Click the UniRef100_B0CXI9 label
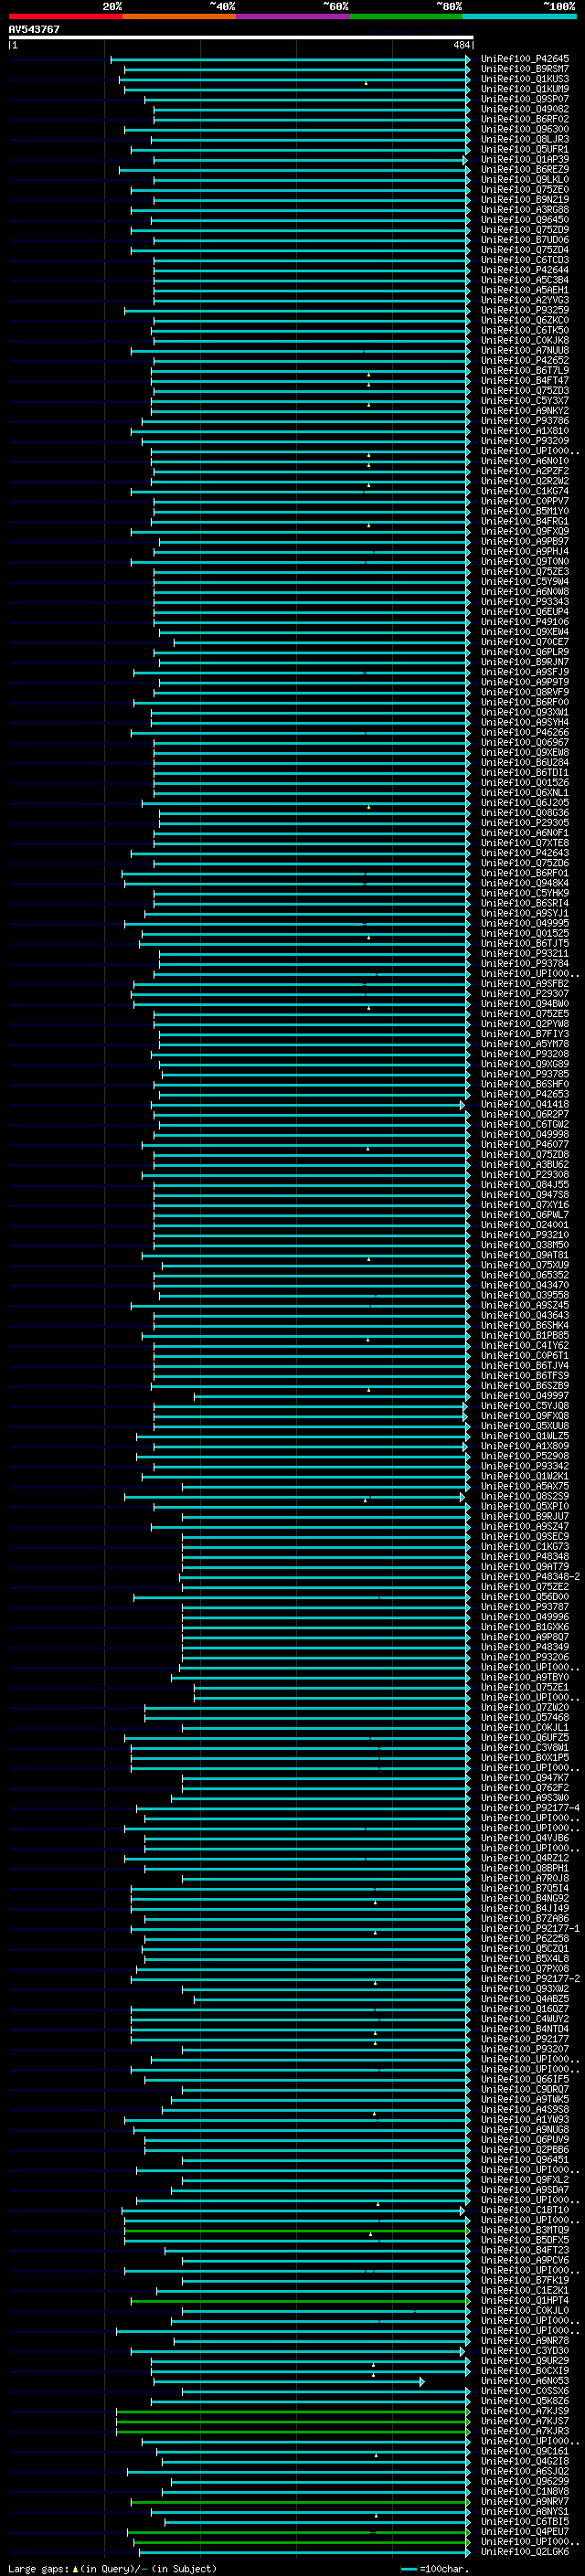585x2576 pixels. click(525, 2370)
